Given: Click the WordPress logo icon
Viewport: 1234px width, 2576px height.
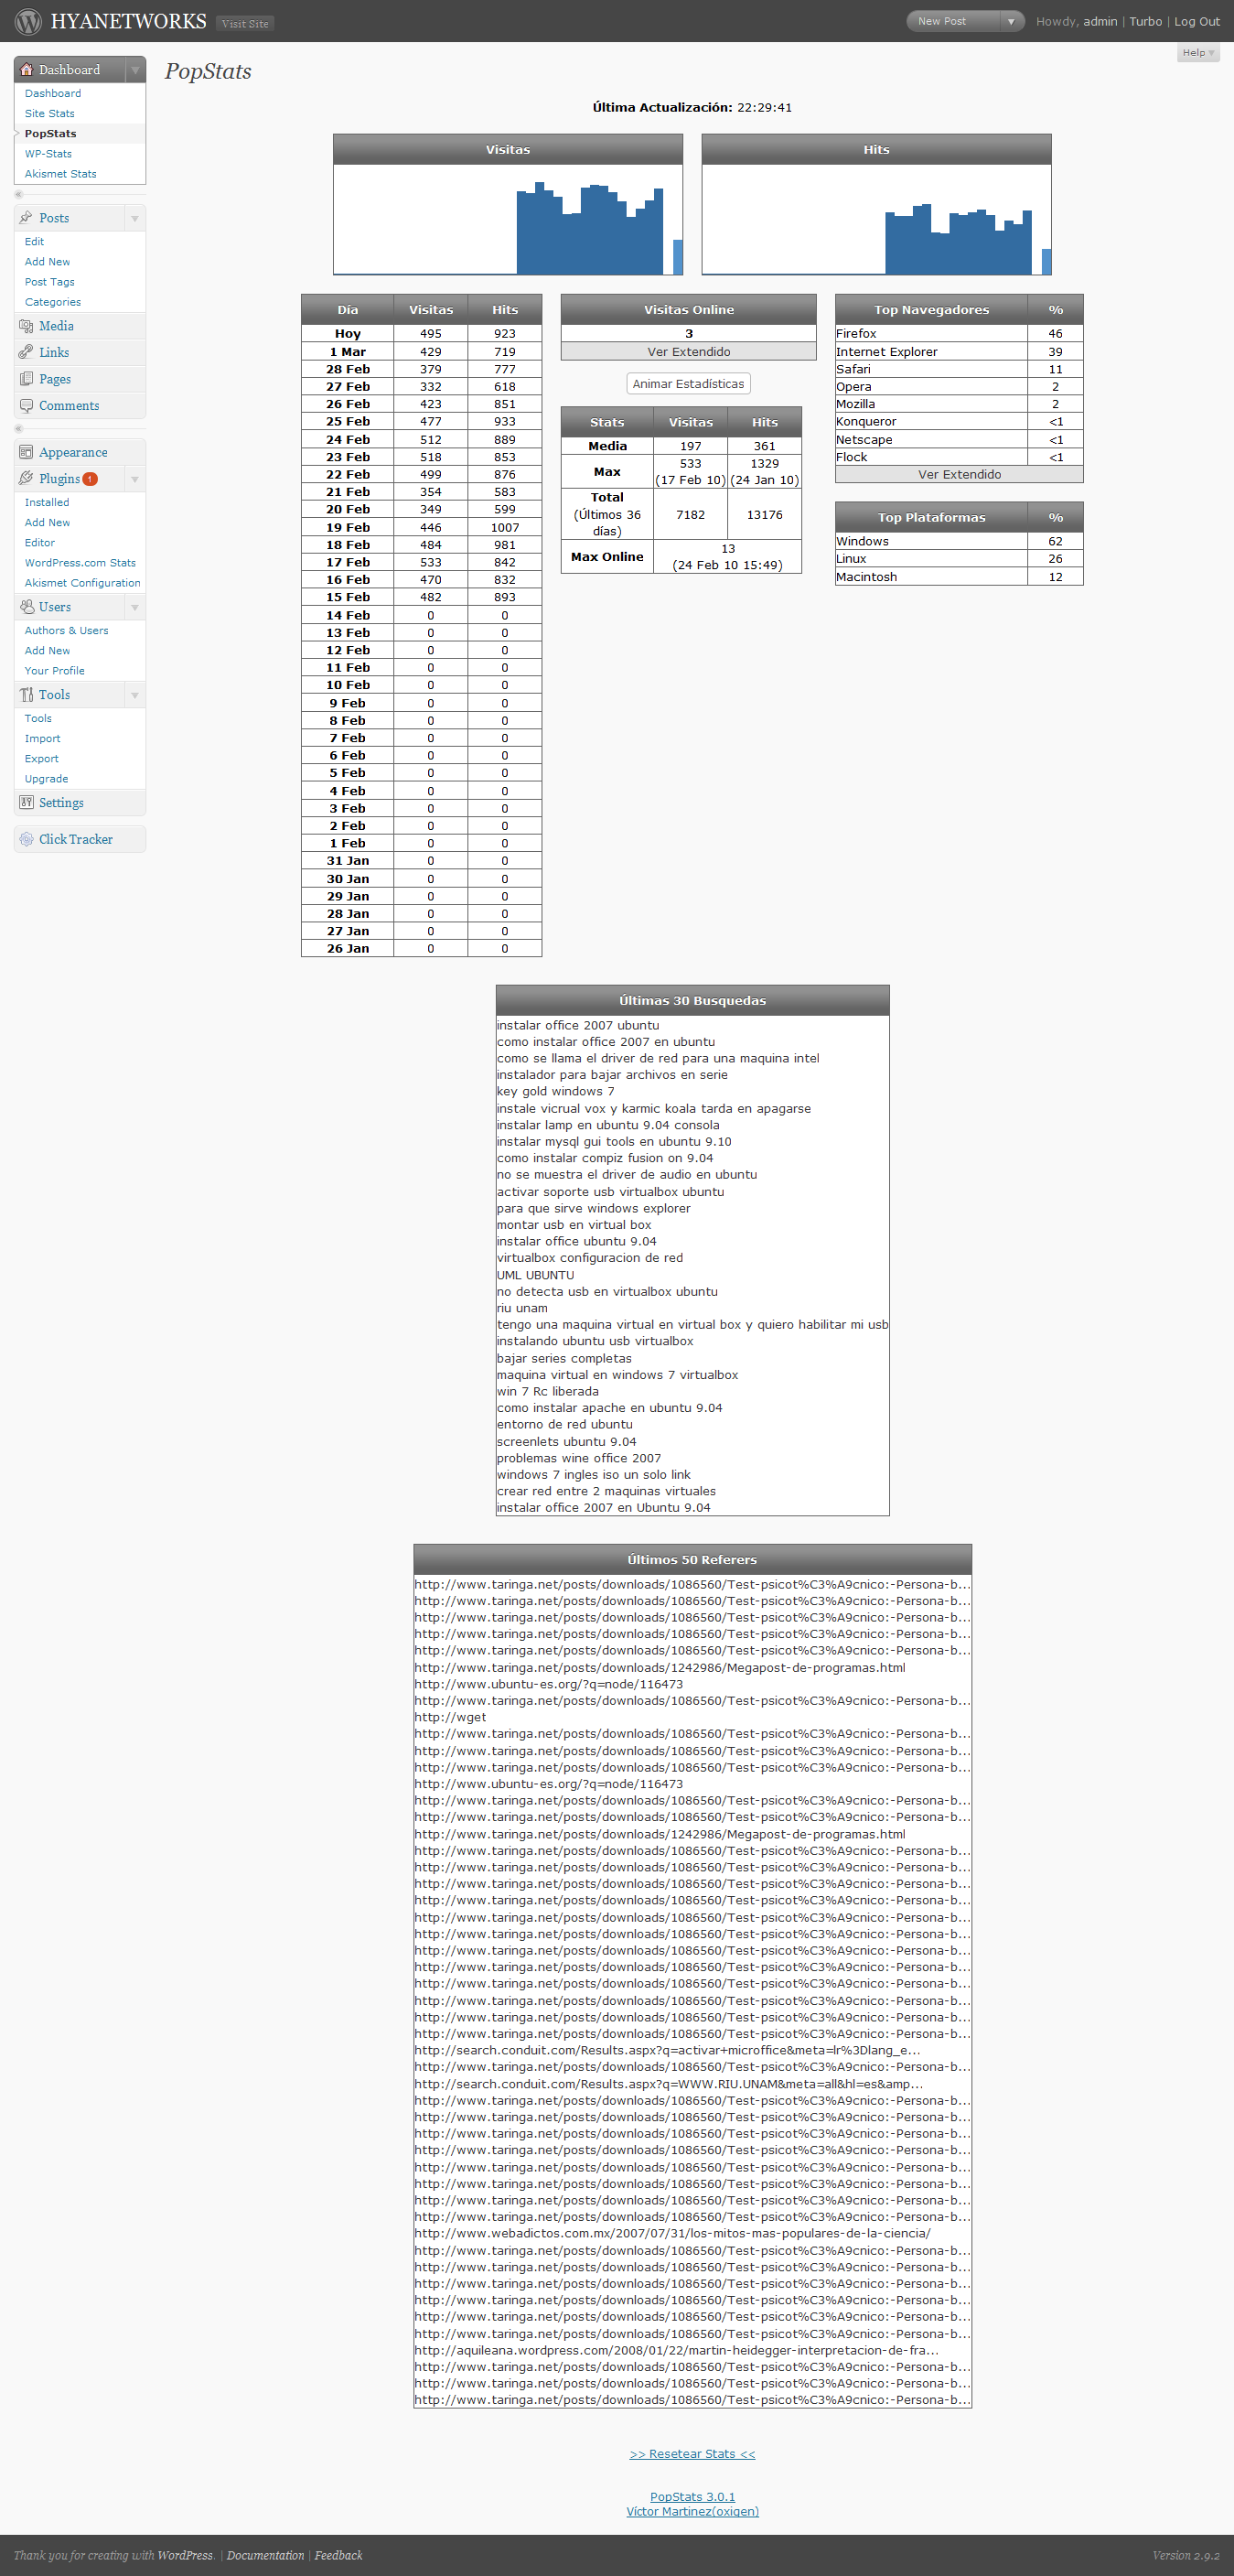Looking at the screenshot, I should [28, 21].
